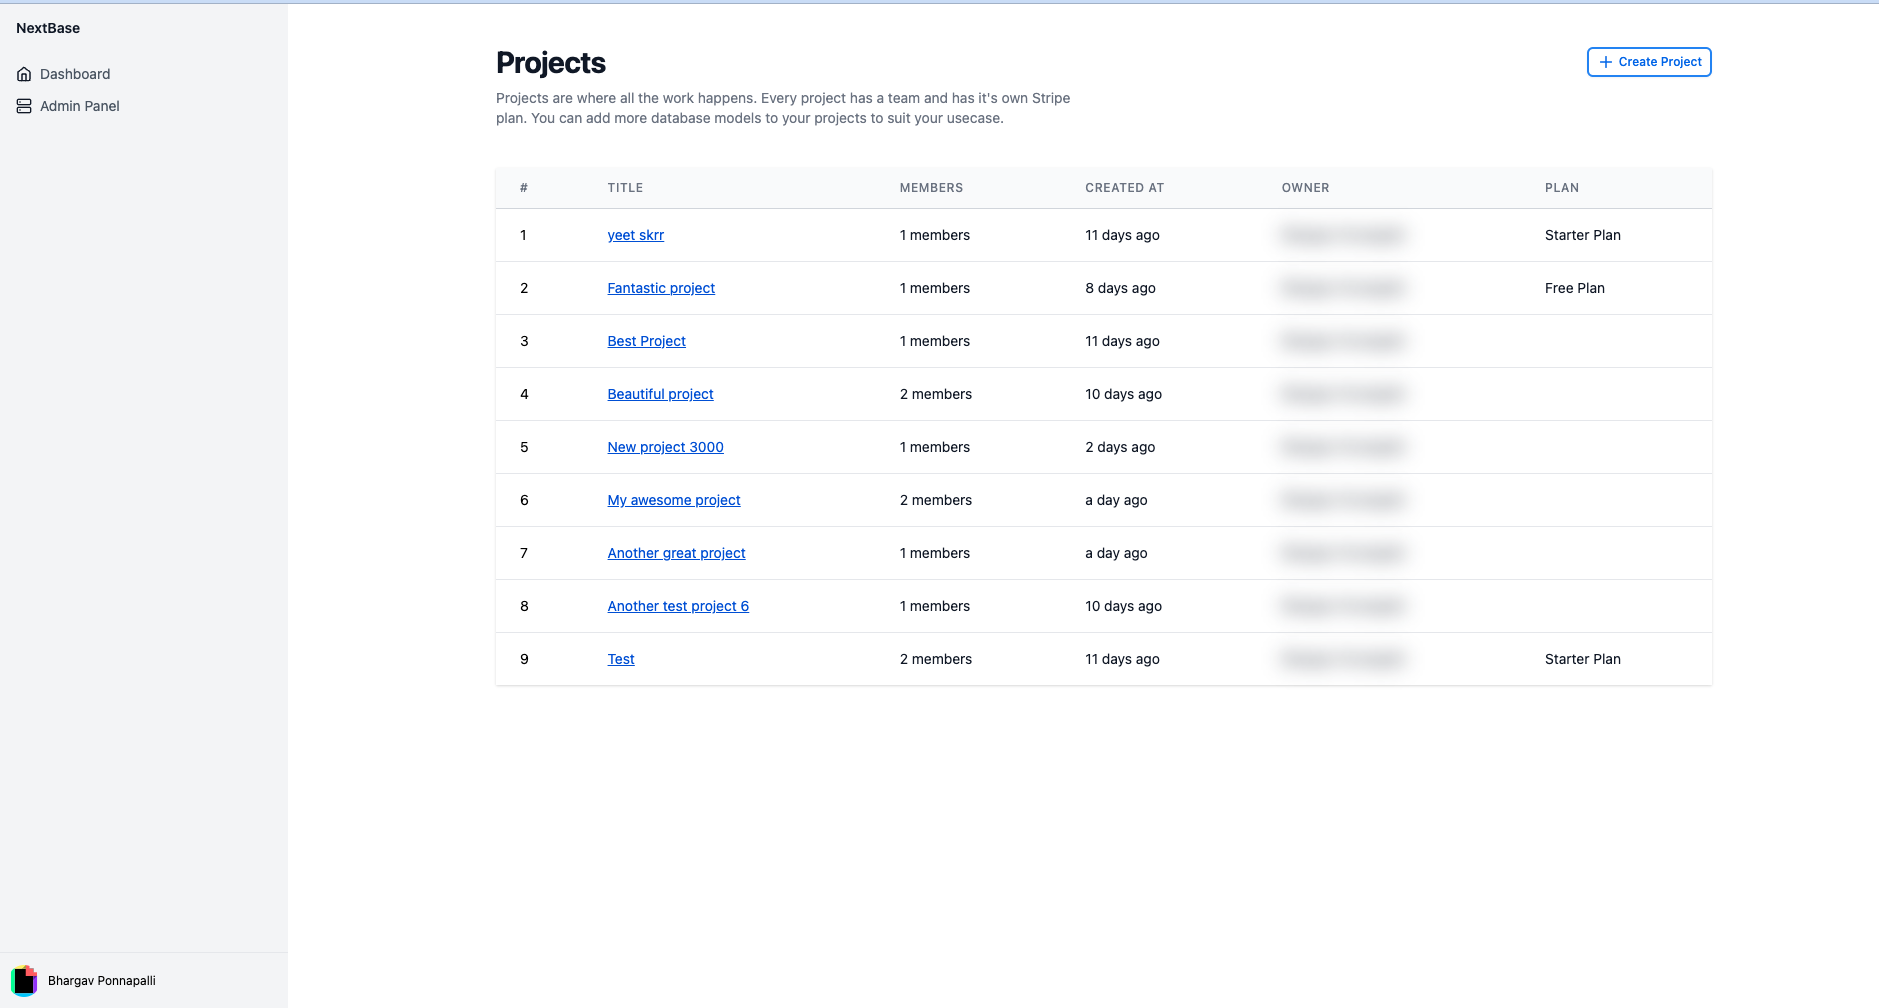Open the Admin Panel menu item
1879x1008 pixels.
68,106
